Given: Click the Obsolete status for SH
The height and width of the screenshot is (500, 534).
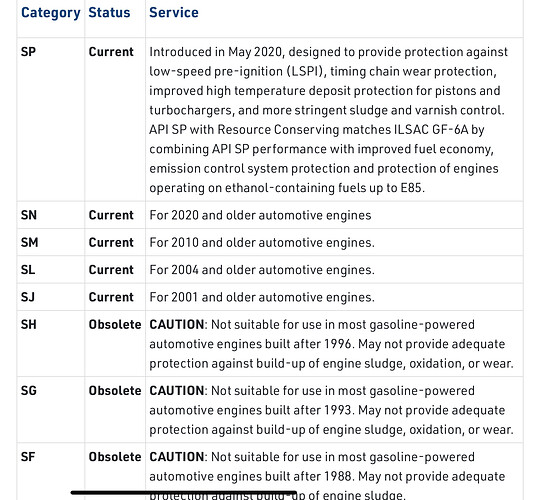Looking at the screenshot, I should [115, 324].
